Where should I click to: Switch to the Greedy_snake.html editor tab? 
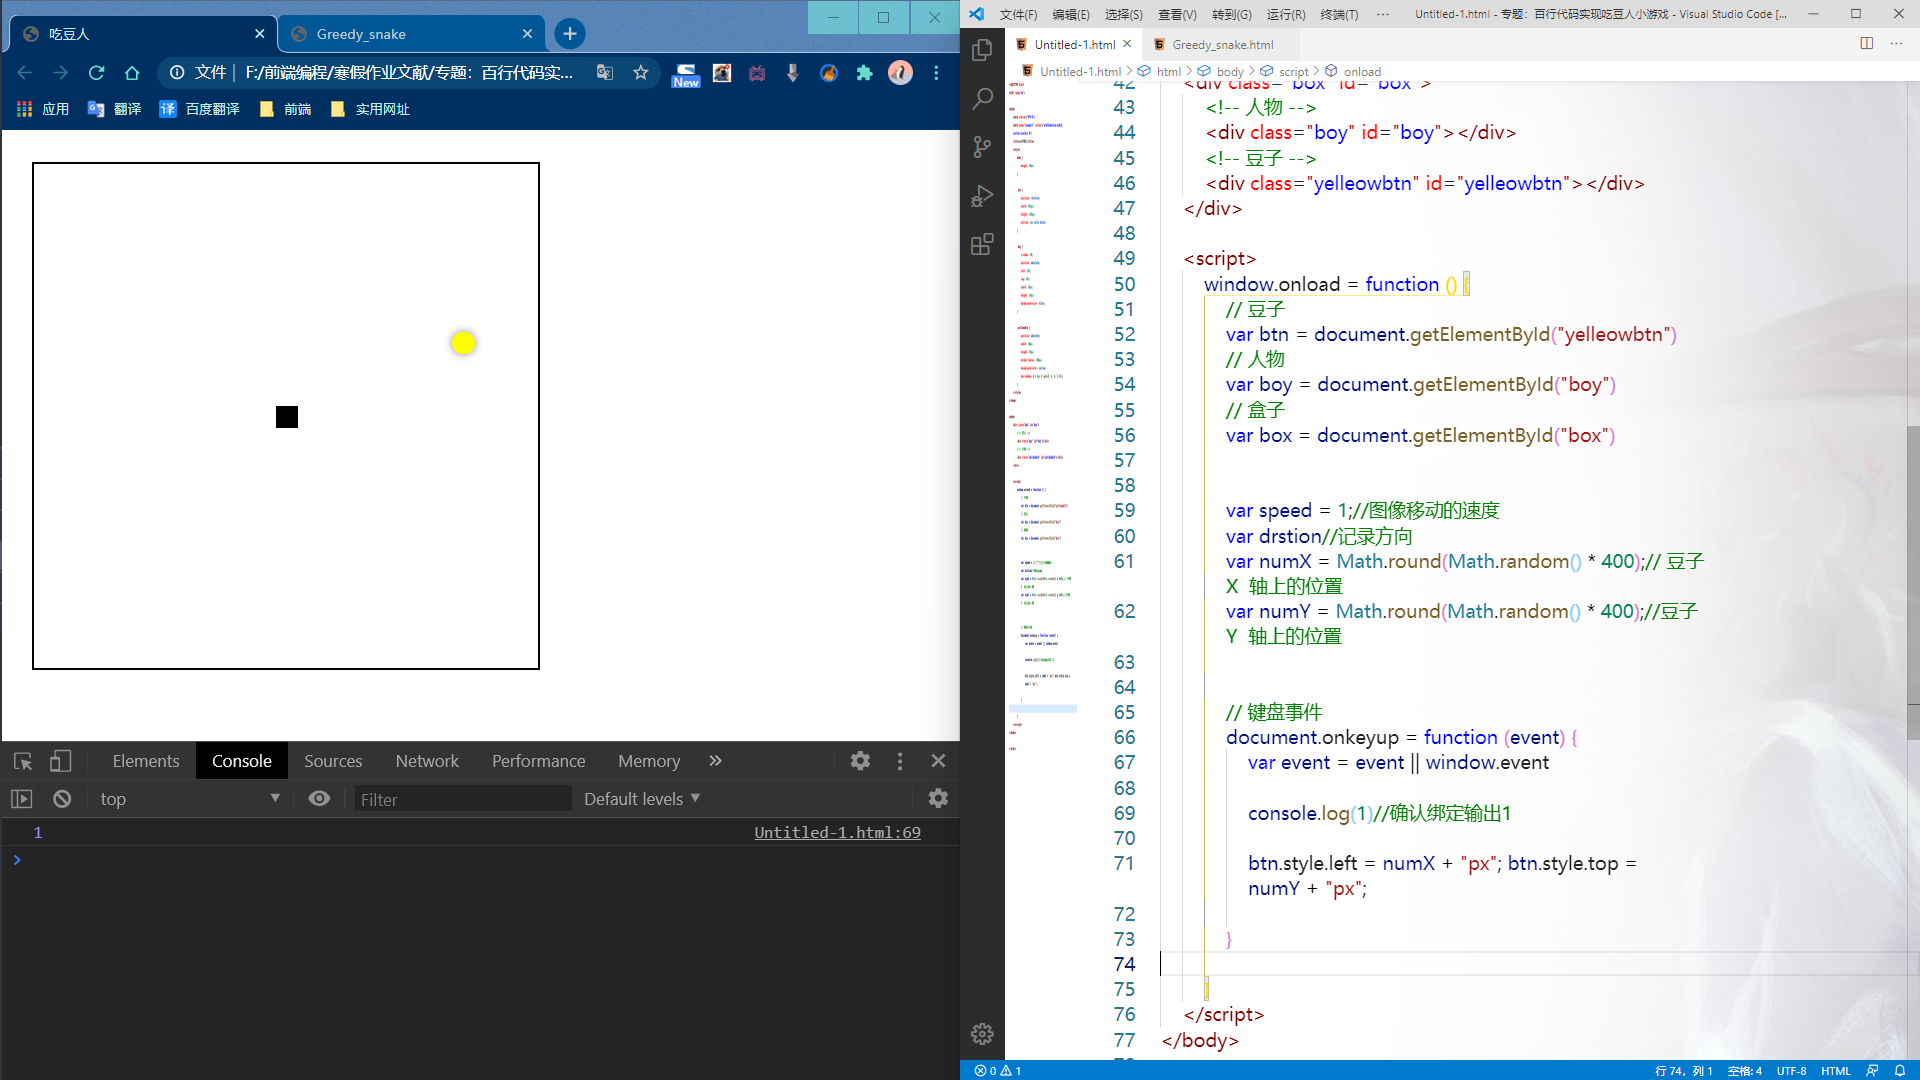pyautogui.click(x=1222, y=44)
